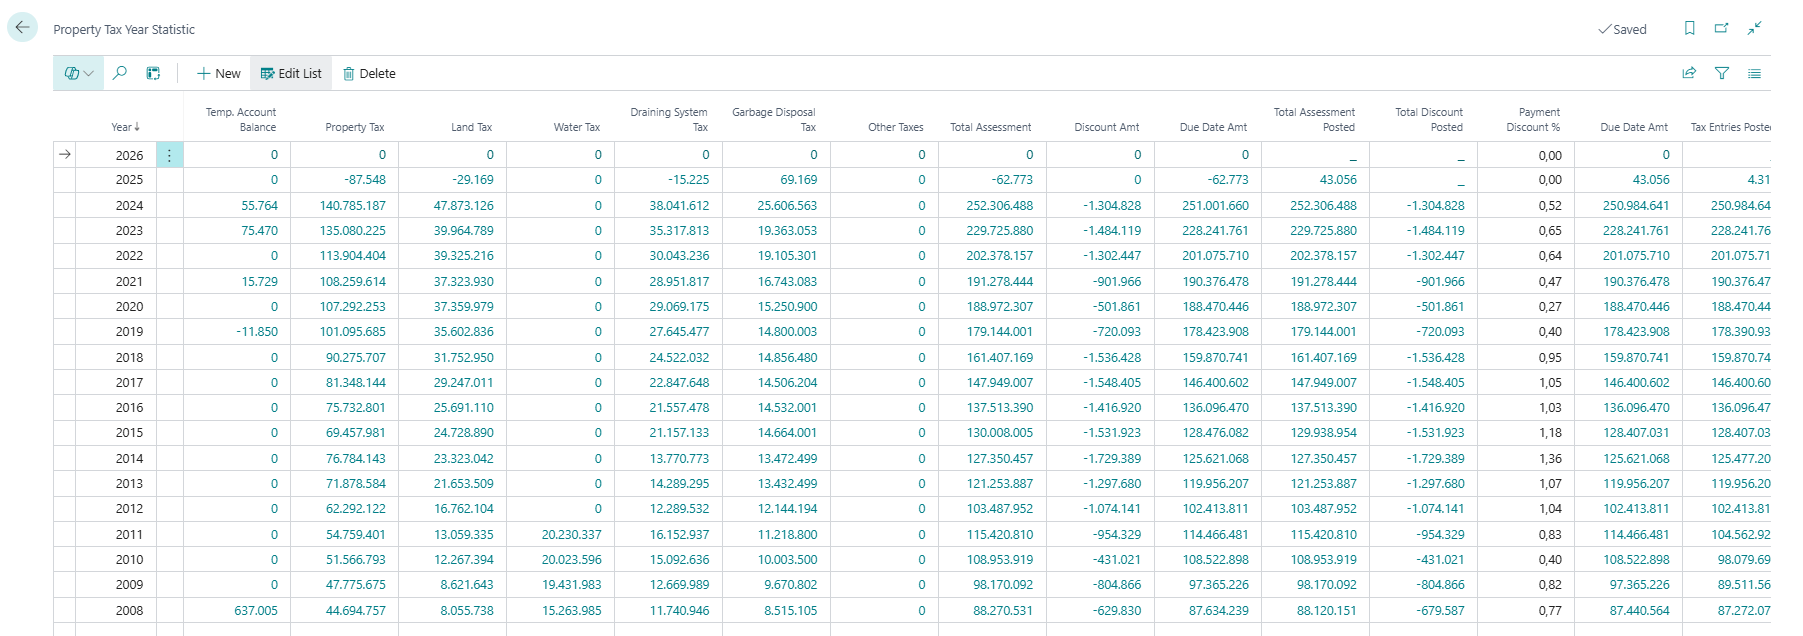Expand the view selector dropdown chevron
Image resolution: width=1803 pixels, height=636 pixels.
point(89,73)
